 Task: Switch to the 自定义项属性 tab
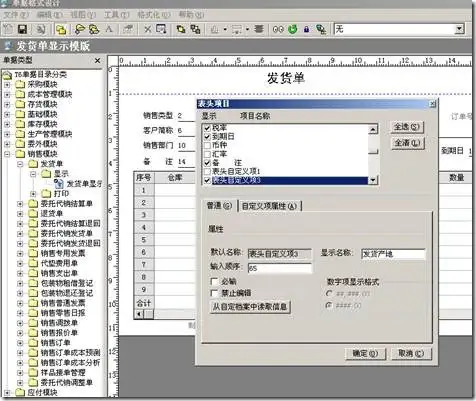pyautogui.click(x=269, y=206)
